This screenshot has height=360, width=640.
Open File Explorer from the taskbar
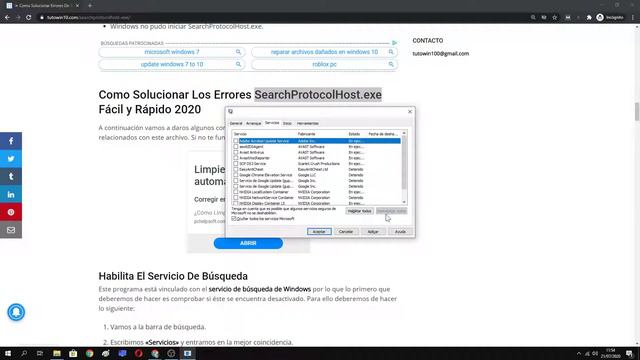coord(57,353)
